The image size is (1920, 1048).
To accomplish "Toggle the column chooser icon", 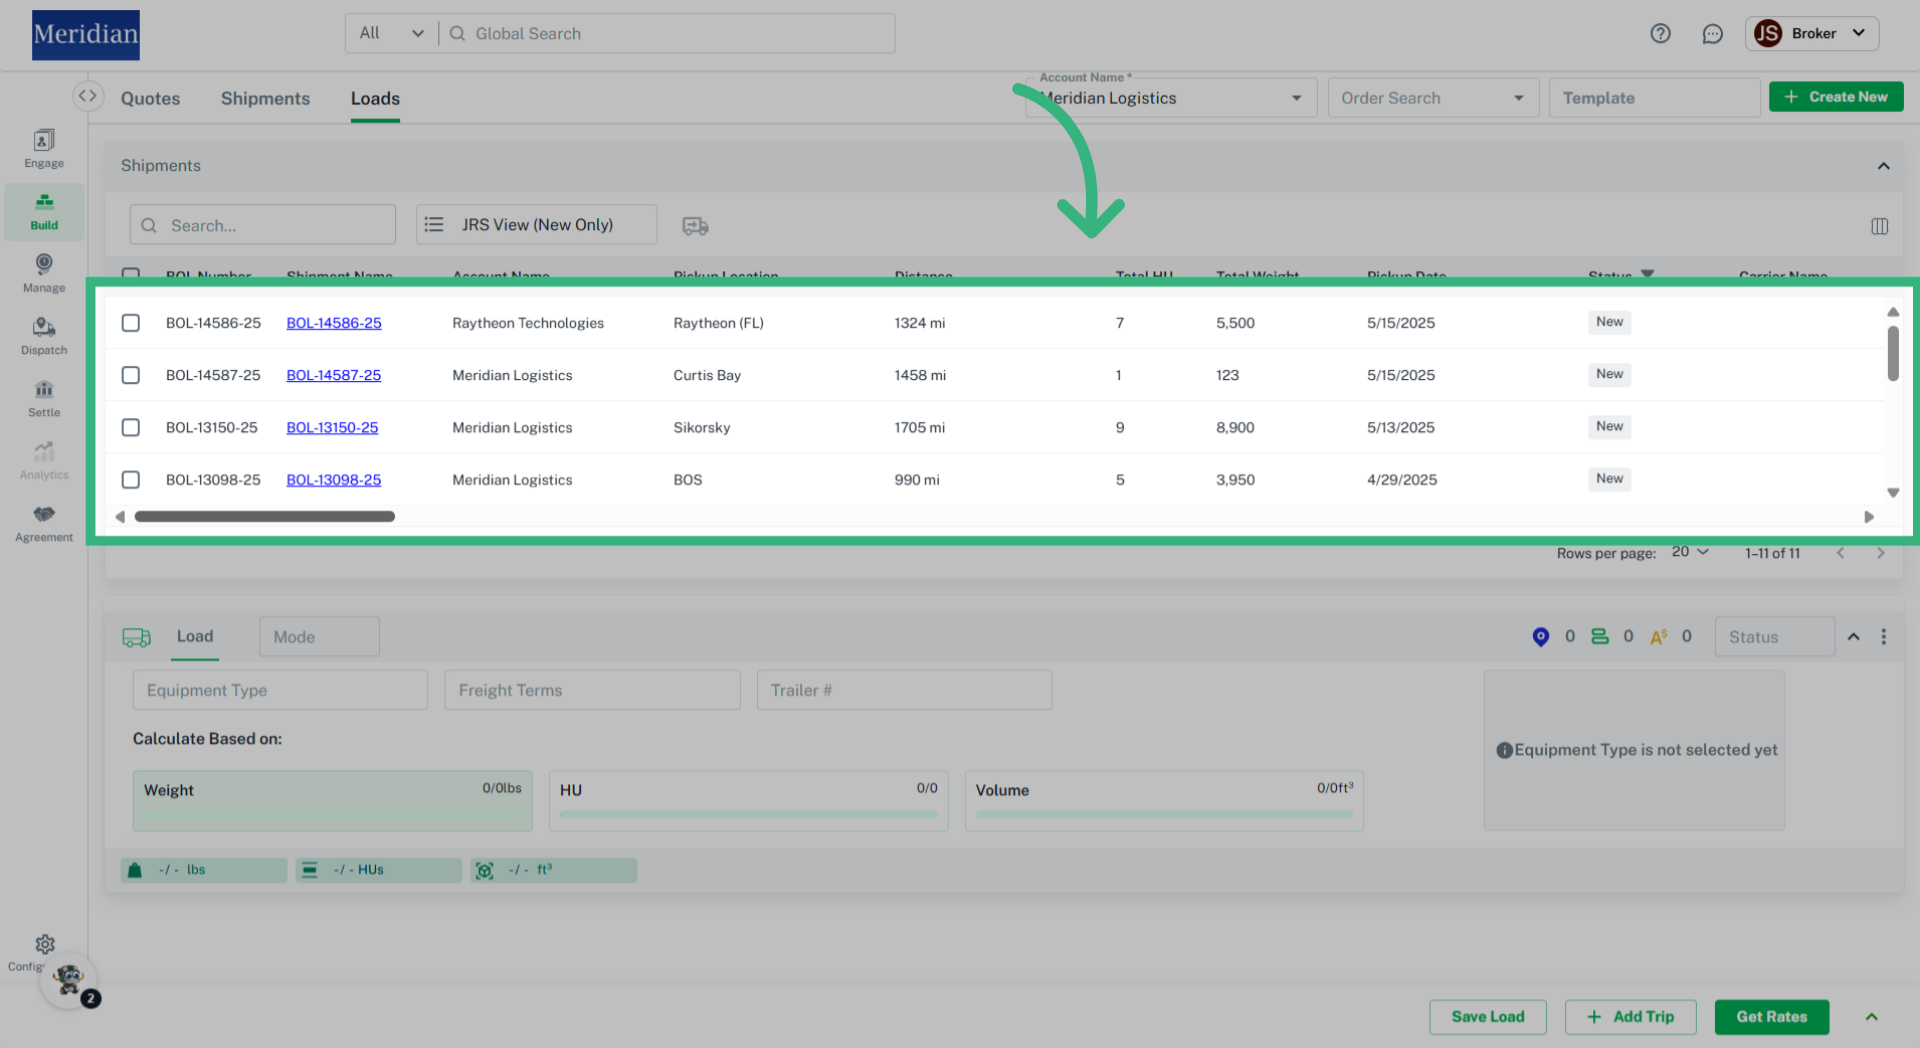I will [x=1879, y=226].
